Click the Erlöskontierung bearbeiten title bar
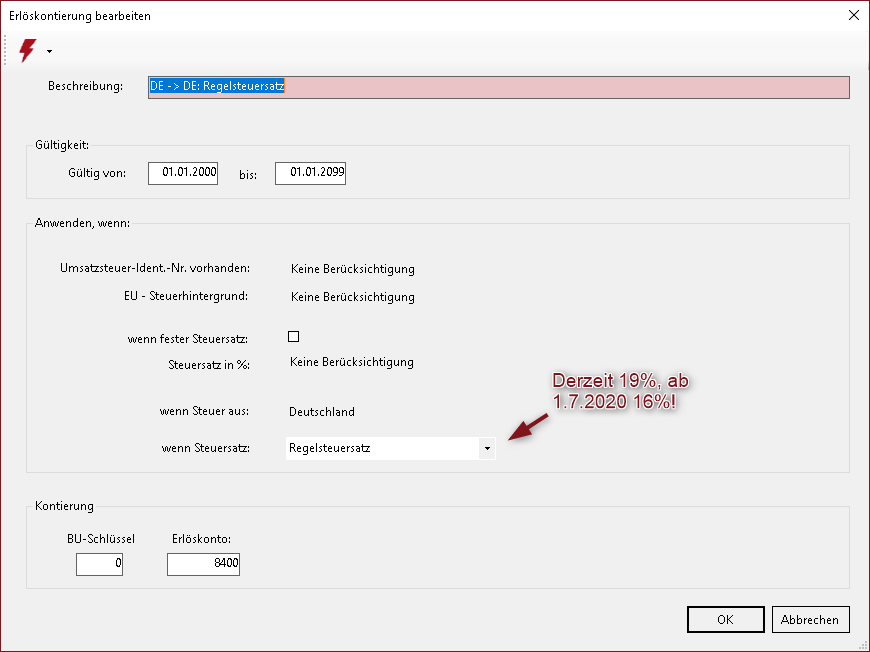This screenshot has width=870, height=652. pos(400,15)
